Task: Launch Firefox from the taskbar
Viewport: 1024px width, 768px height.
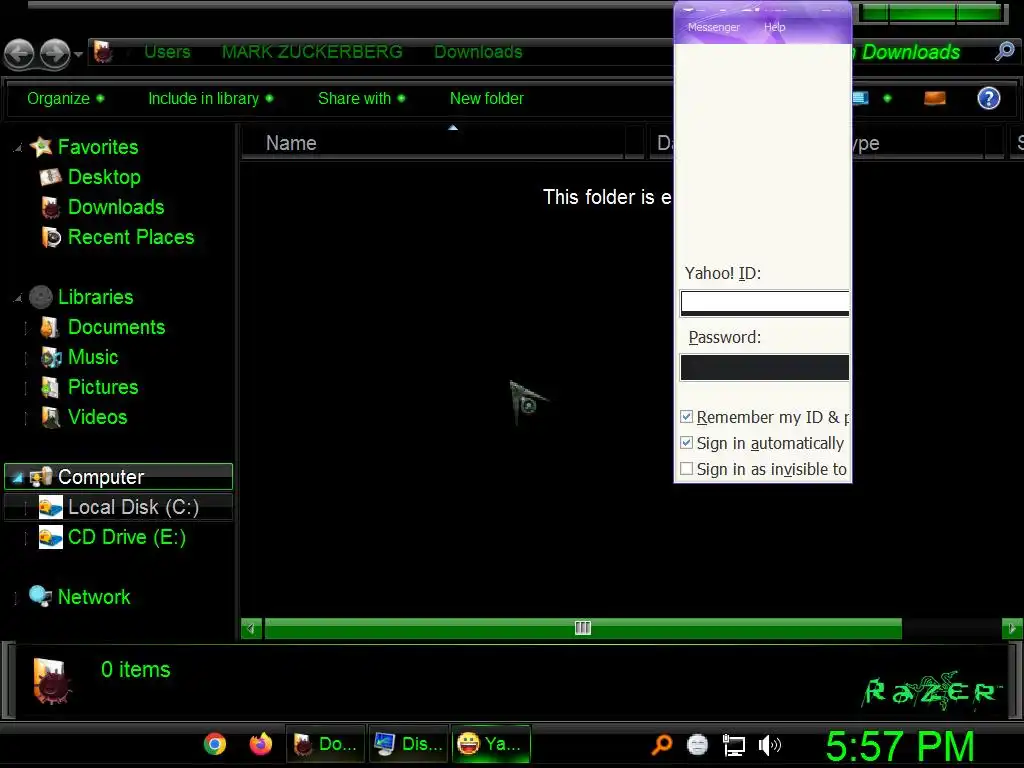Action: tap(261, 744)
